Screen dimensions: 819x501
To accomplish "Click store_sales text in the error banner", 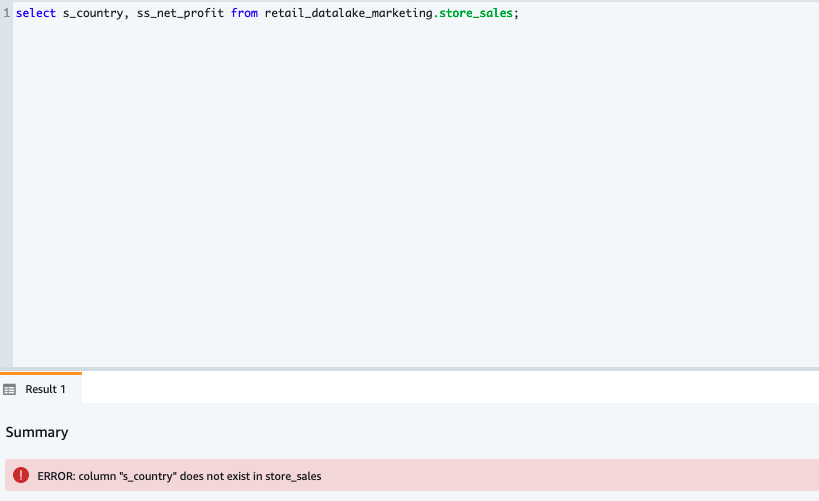I will coord(293,476).
